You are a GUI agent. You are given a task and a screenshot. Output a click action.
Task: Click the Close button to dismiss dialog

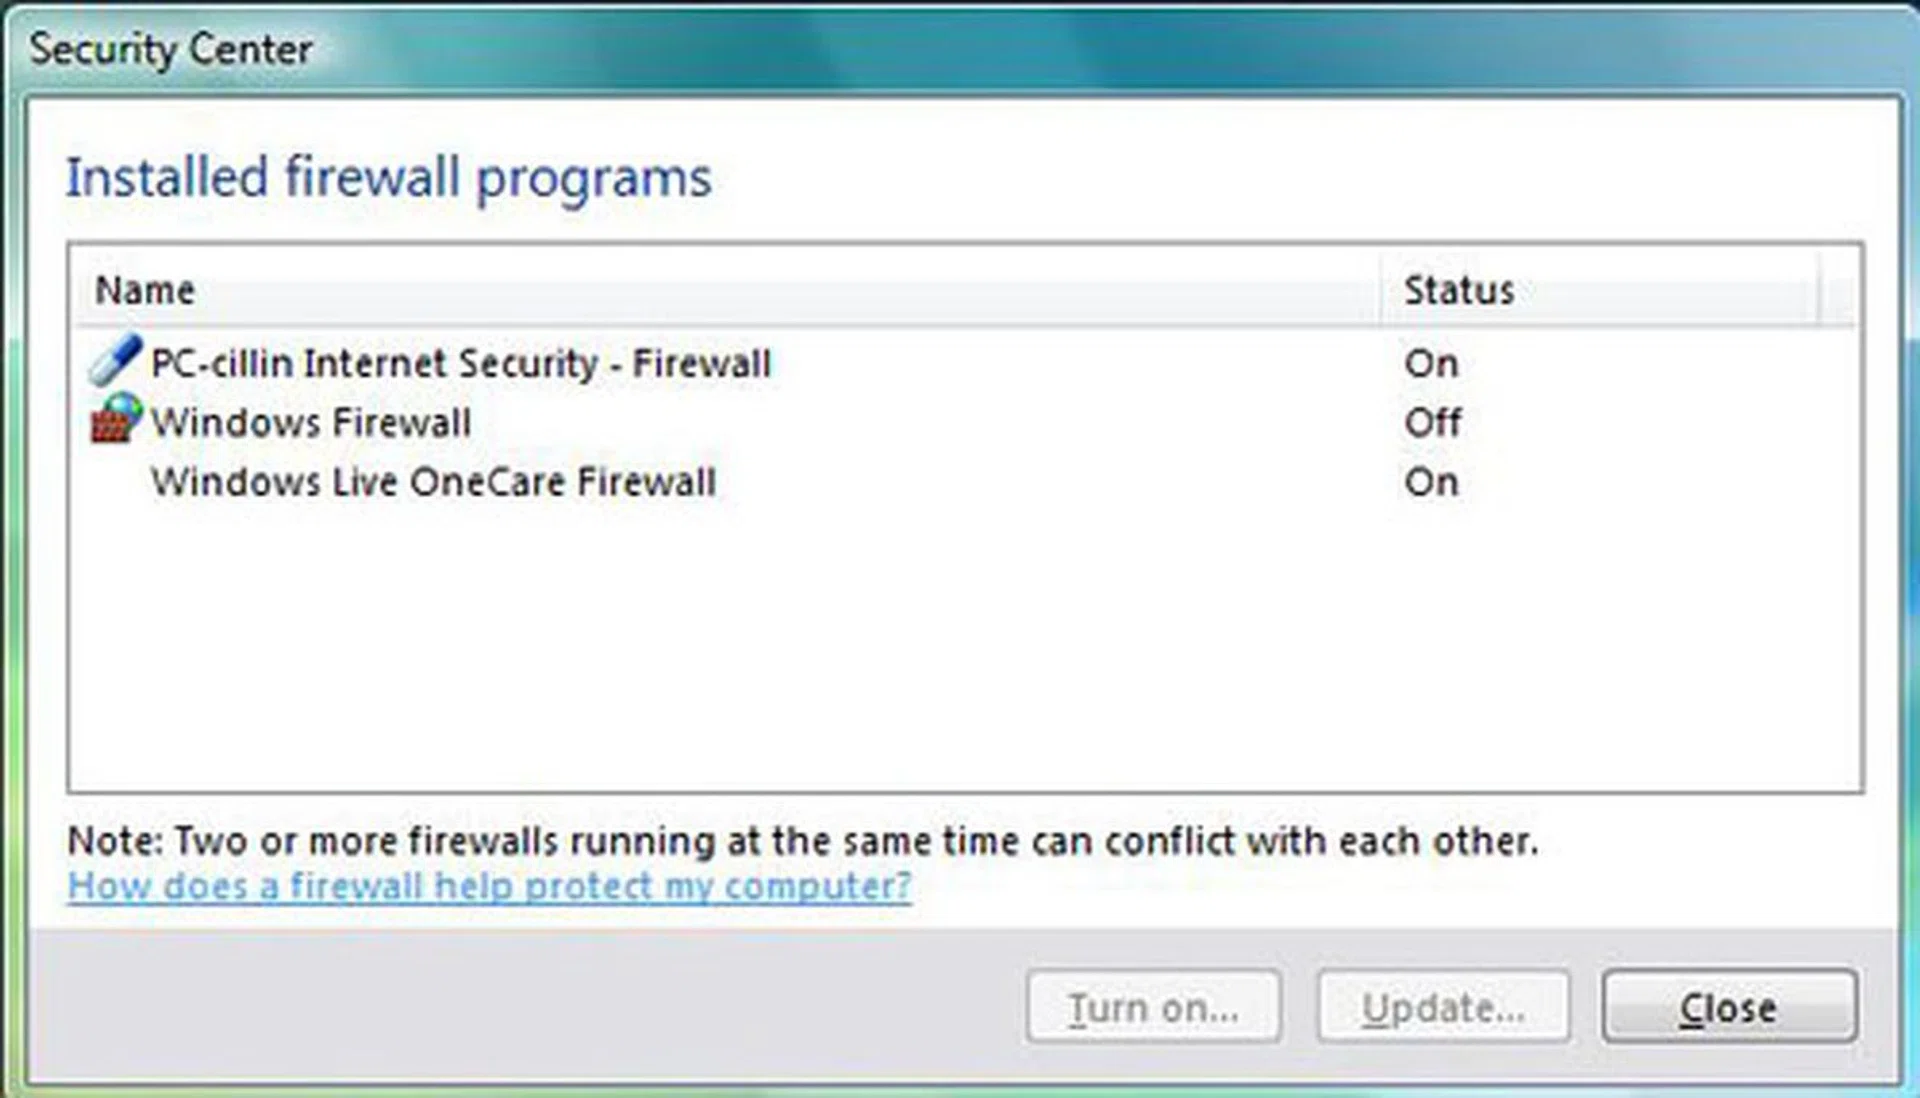click(1729, 1007)
